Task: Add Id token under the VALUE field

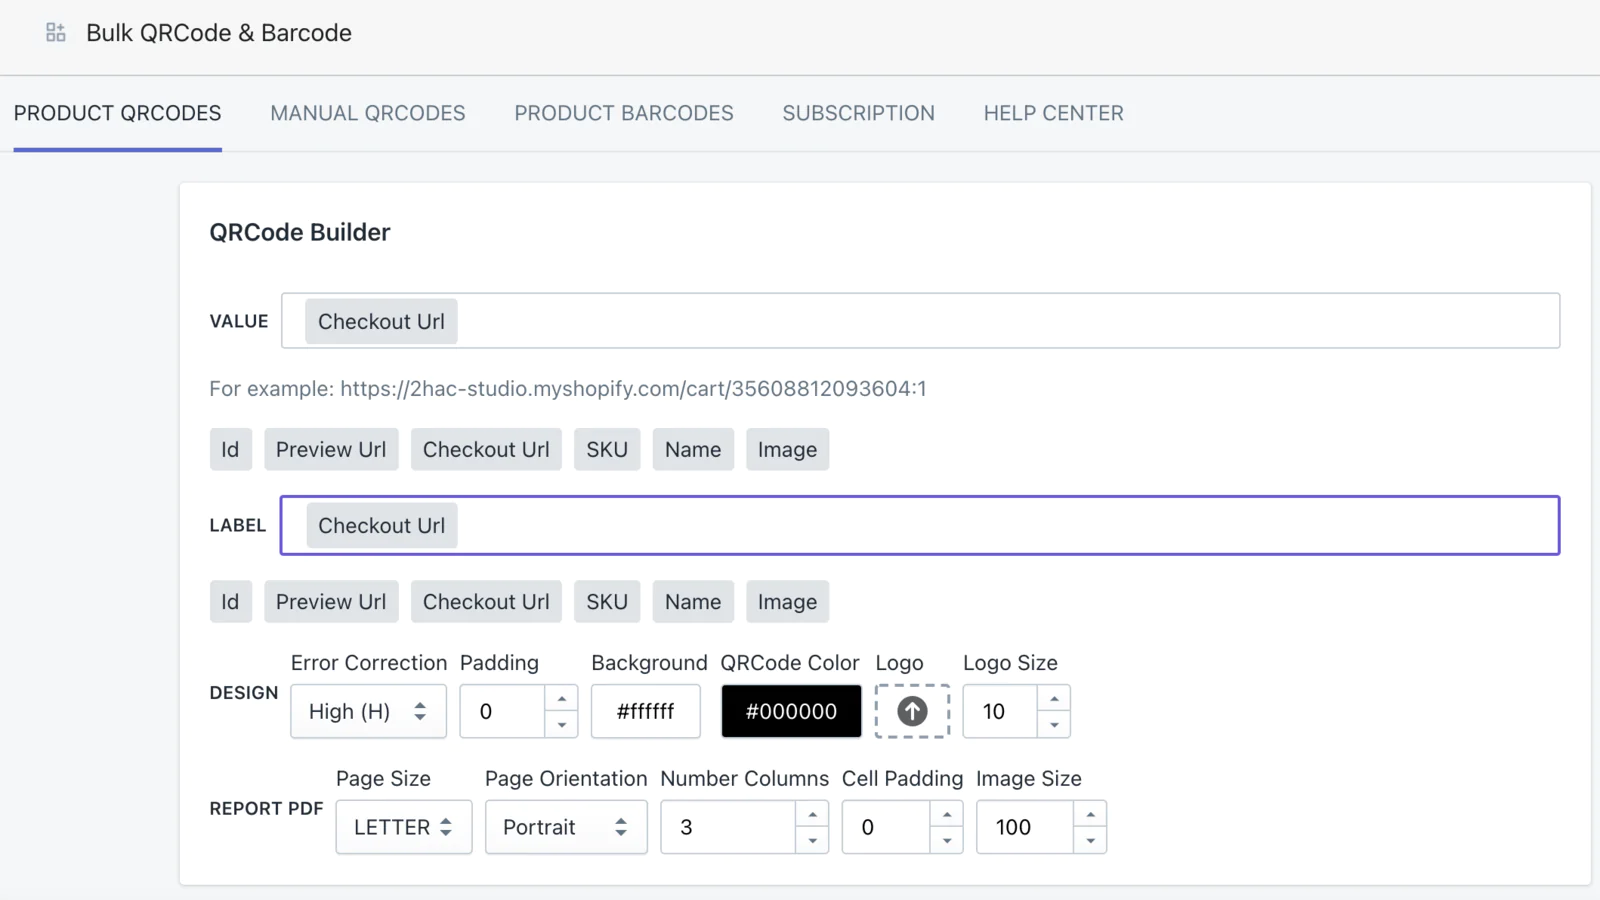Action: [x=230, y=449]
